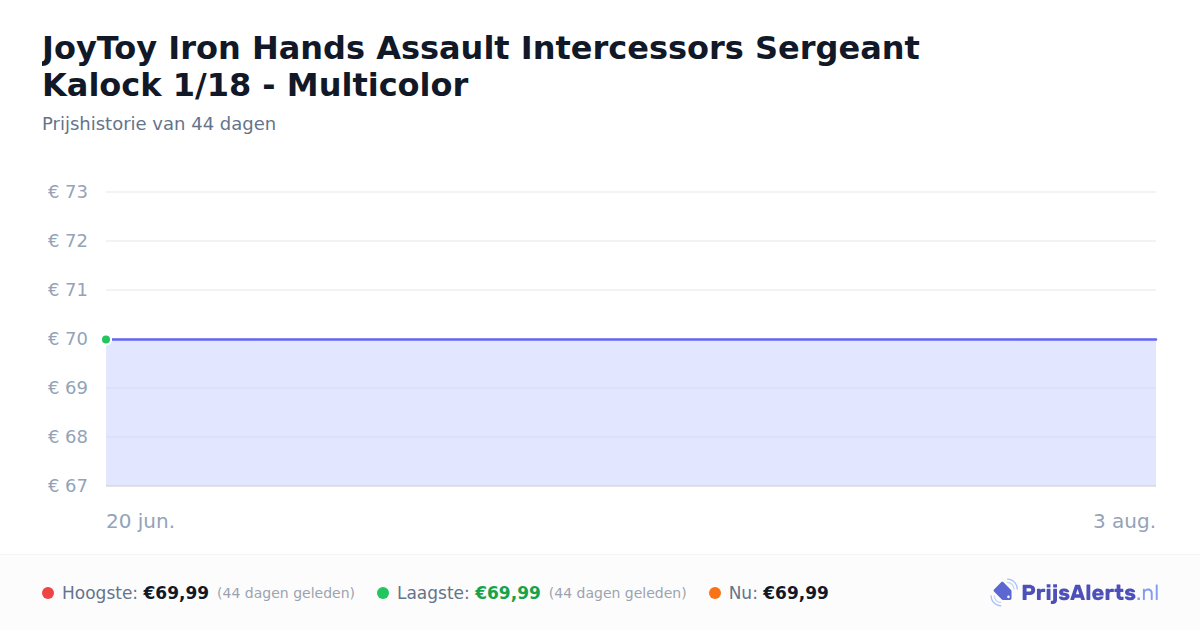
Task: Click the green Laagste legend dot
Action: tap(383, 593)
